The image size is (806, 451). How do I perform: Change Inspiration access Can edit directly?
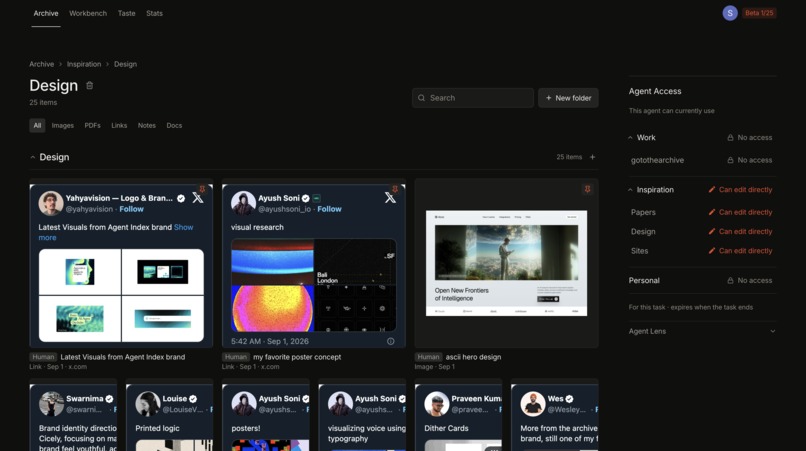740,189
